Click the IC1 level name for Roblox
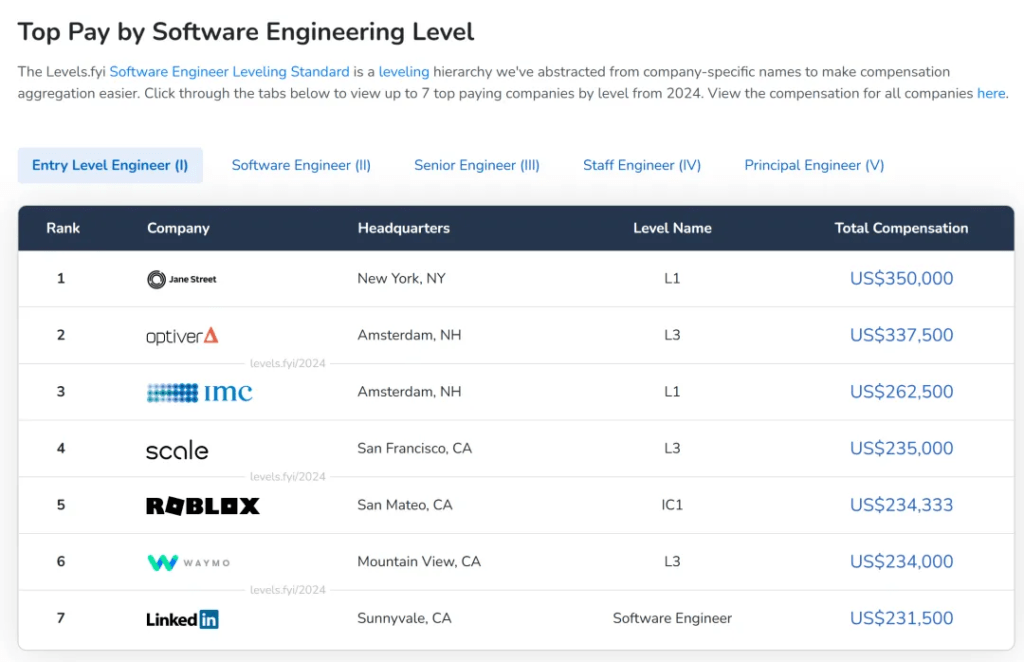Image resolution: width=1024 pixels, height=662 pixels. click(x=672, y=505)
